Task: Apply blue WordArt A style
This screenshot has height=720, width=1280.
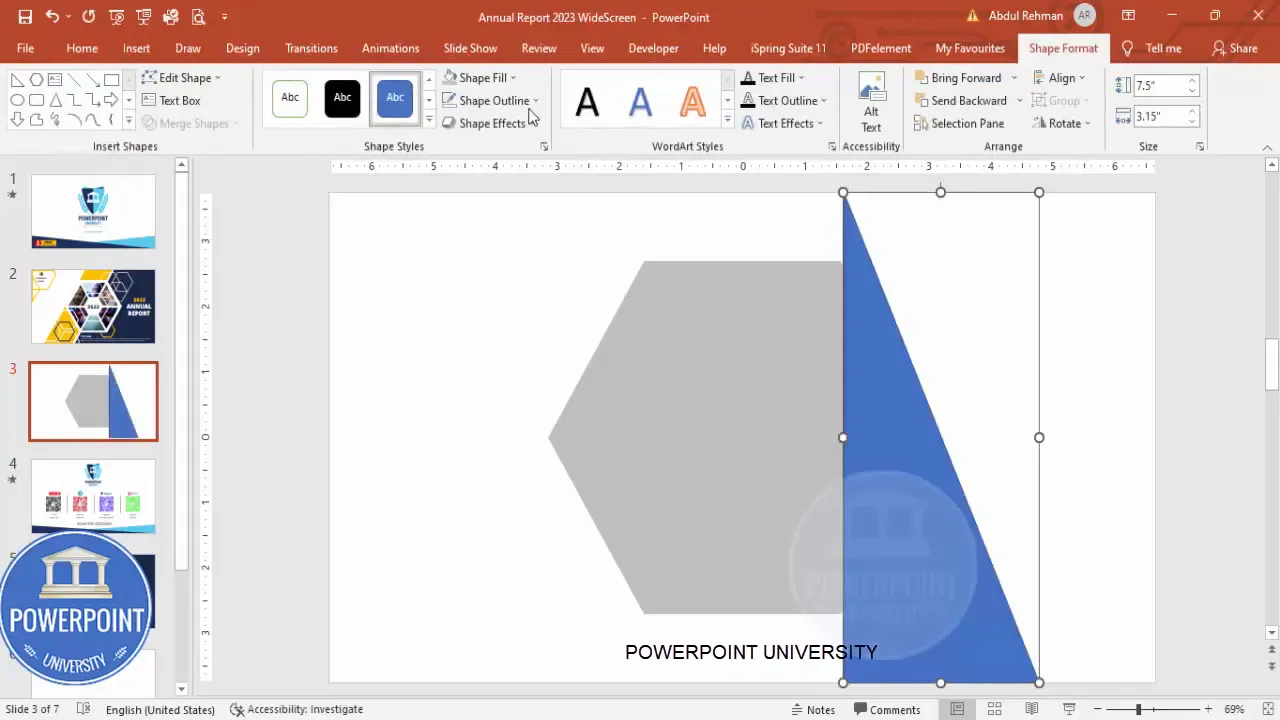Action: tap(640, 101)
